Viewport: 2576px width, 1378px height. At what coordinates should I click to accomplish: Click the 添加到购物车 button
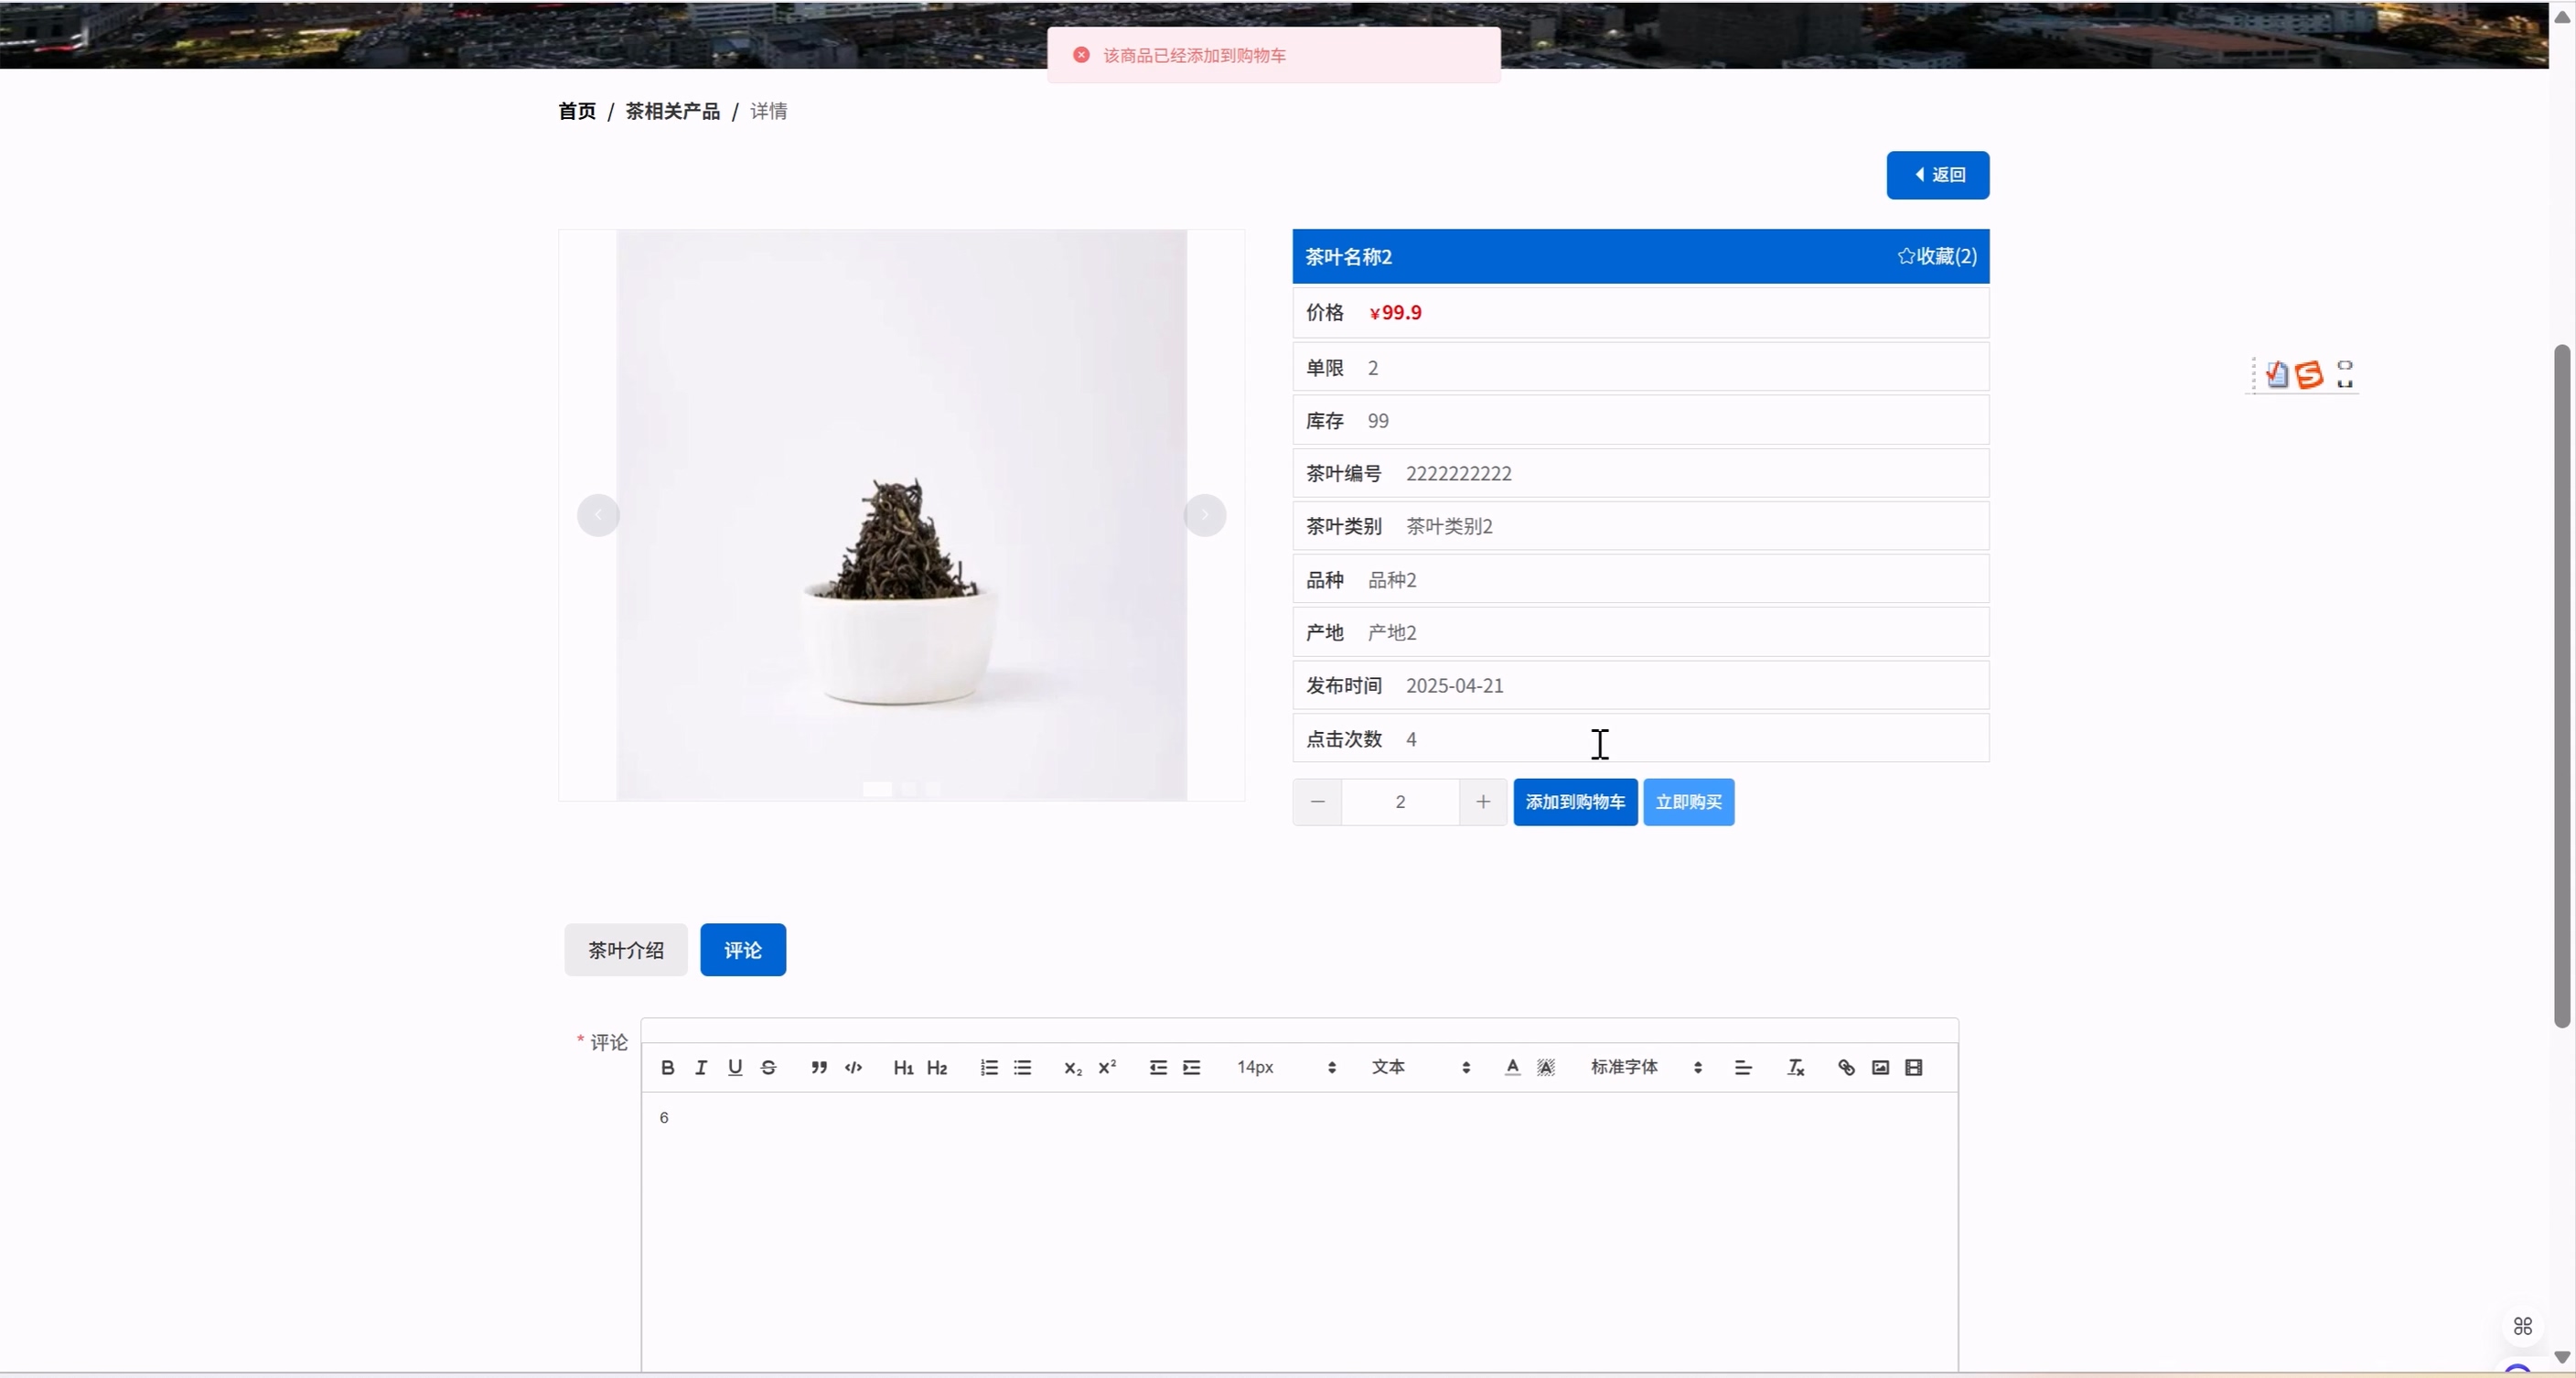1575,801
